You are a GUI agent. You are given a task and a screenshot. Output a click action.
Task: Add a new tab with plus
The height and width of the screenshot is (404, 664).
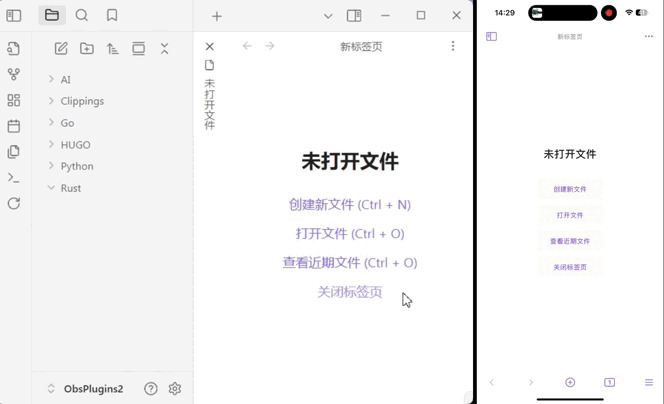click(217, 17)
